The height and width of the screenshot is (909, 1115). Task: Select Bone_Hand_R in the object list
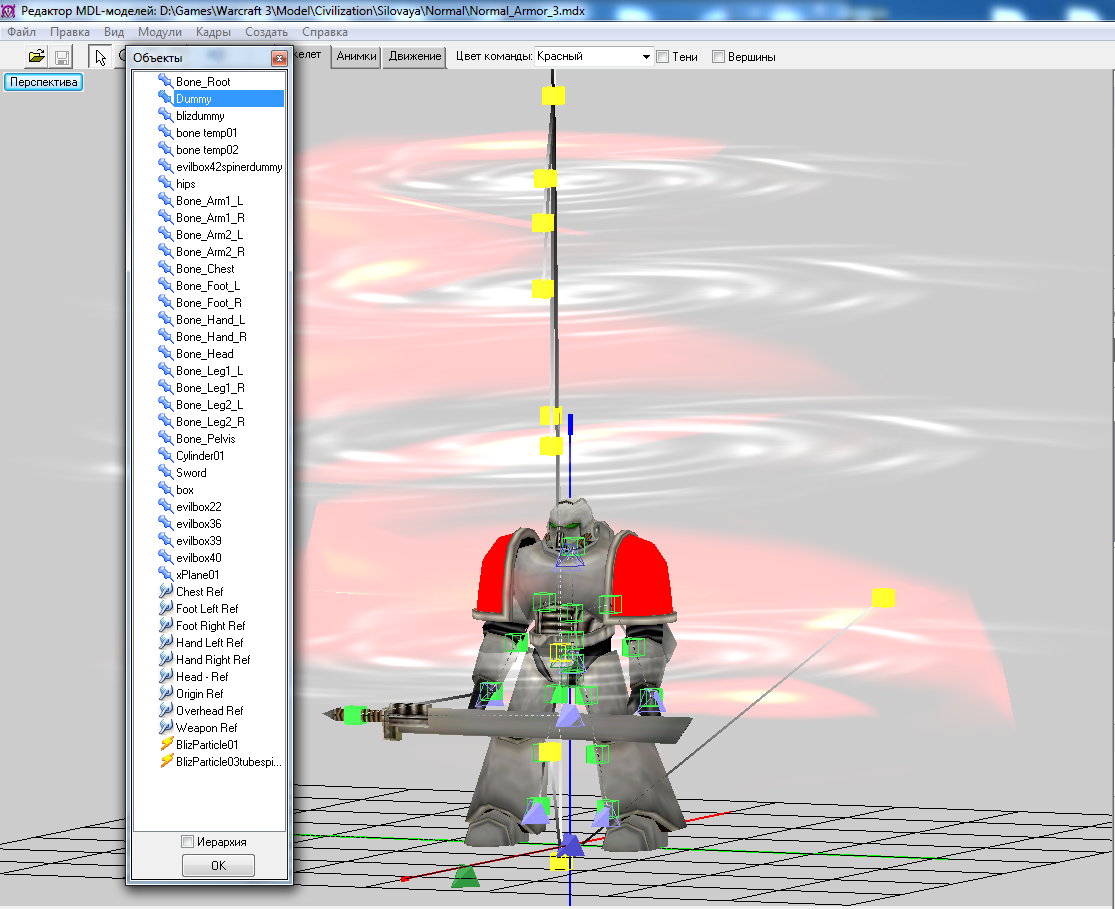click(212, 336)
